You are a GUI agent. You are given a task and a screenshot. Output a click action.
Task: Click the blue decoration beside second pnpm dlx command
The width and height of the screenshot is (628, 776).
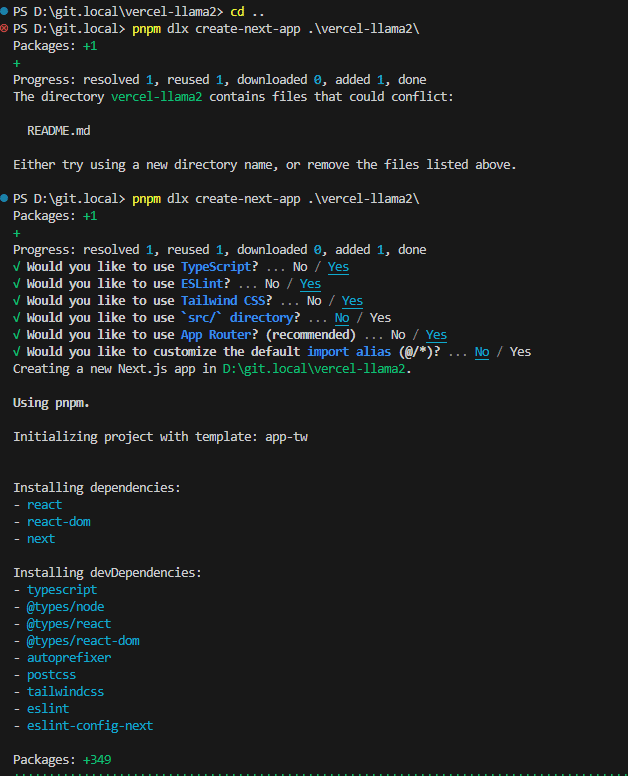pos(4,198)
